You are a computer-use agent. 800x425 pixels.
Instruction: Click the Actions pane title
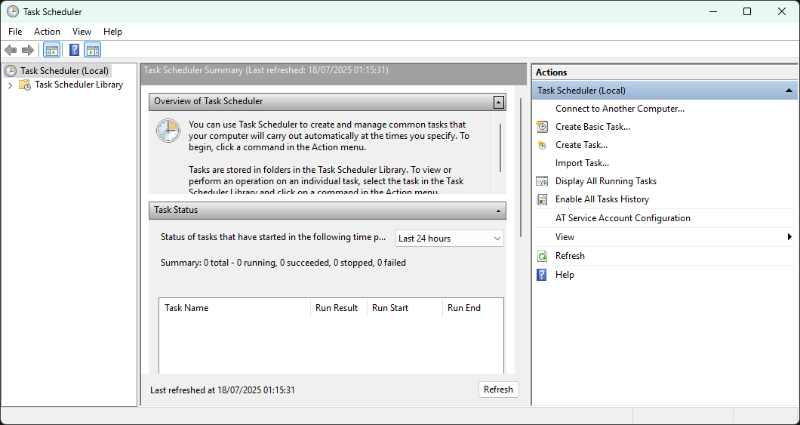click(x=551, y=72)
